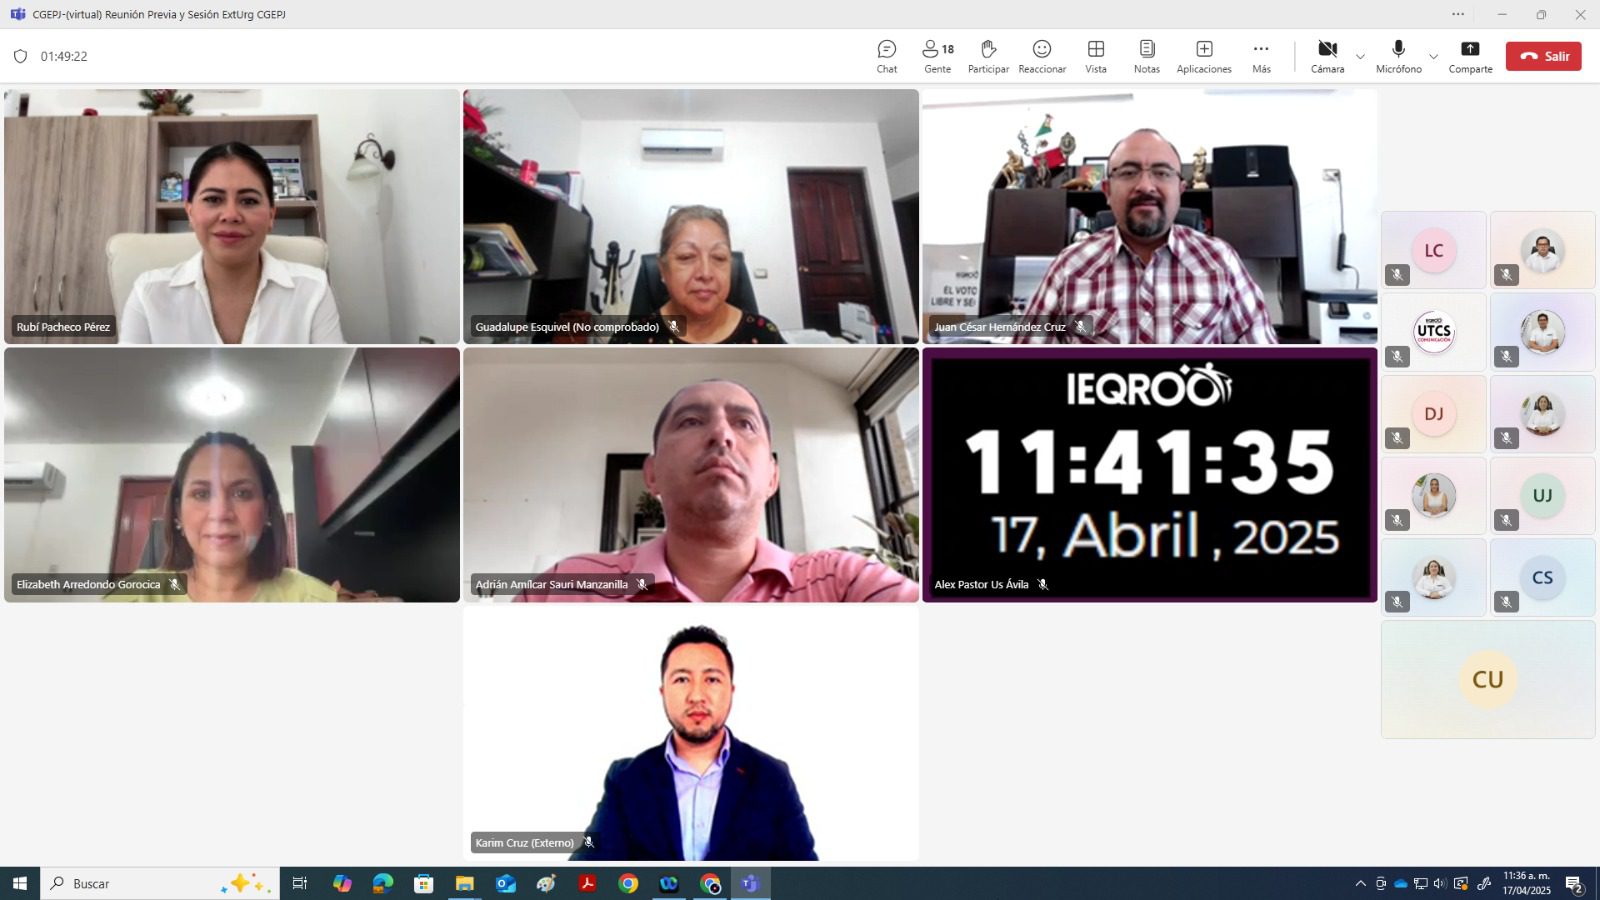Mute the Micrófono
The height and width of the screenshot is (900, 1600).
(x=1398, y=57)
